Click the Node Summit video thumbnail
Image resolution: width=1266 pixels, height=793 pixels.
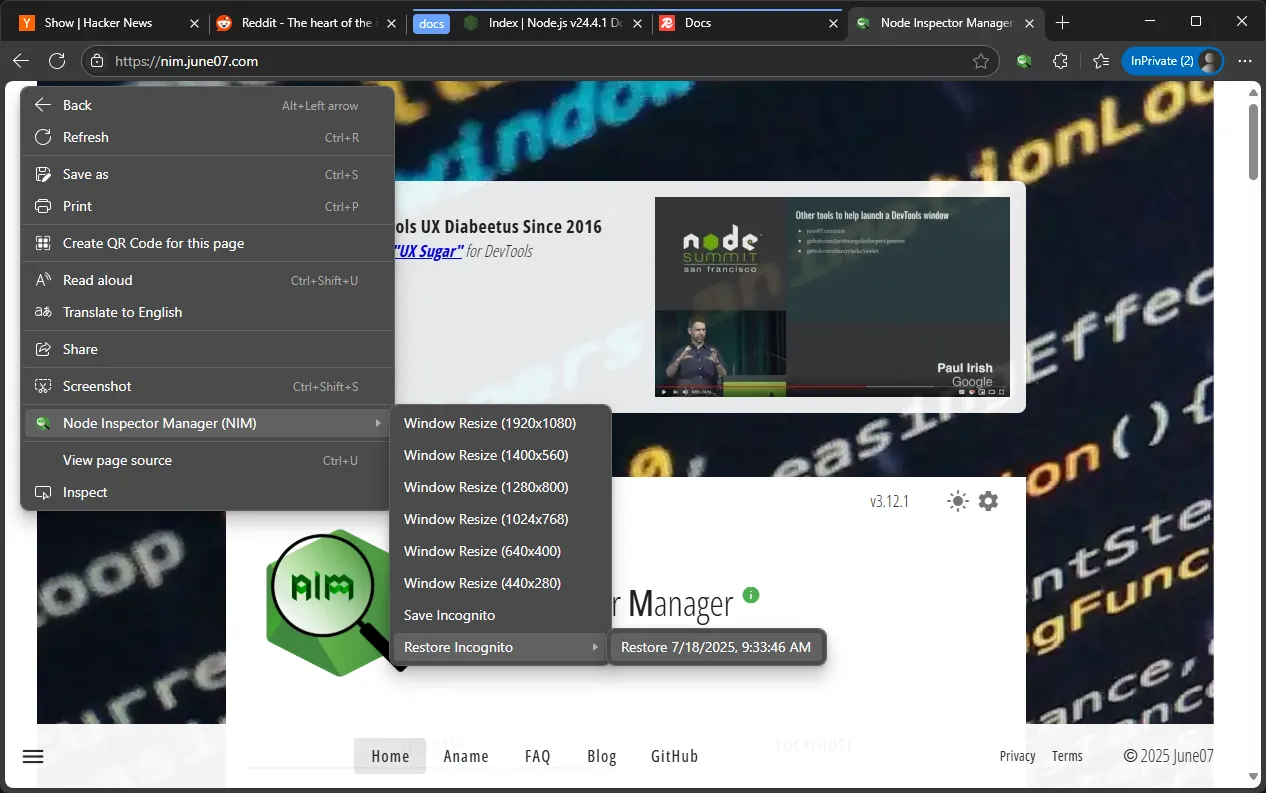[x=832, y=297]
